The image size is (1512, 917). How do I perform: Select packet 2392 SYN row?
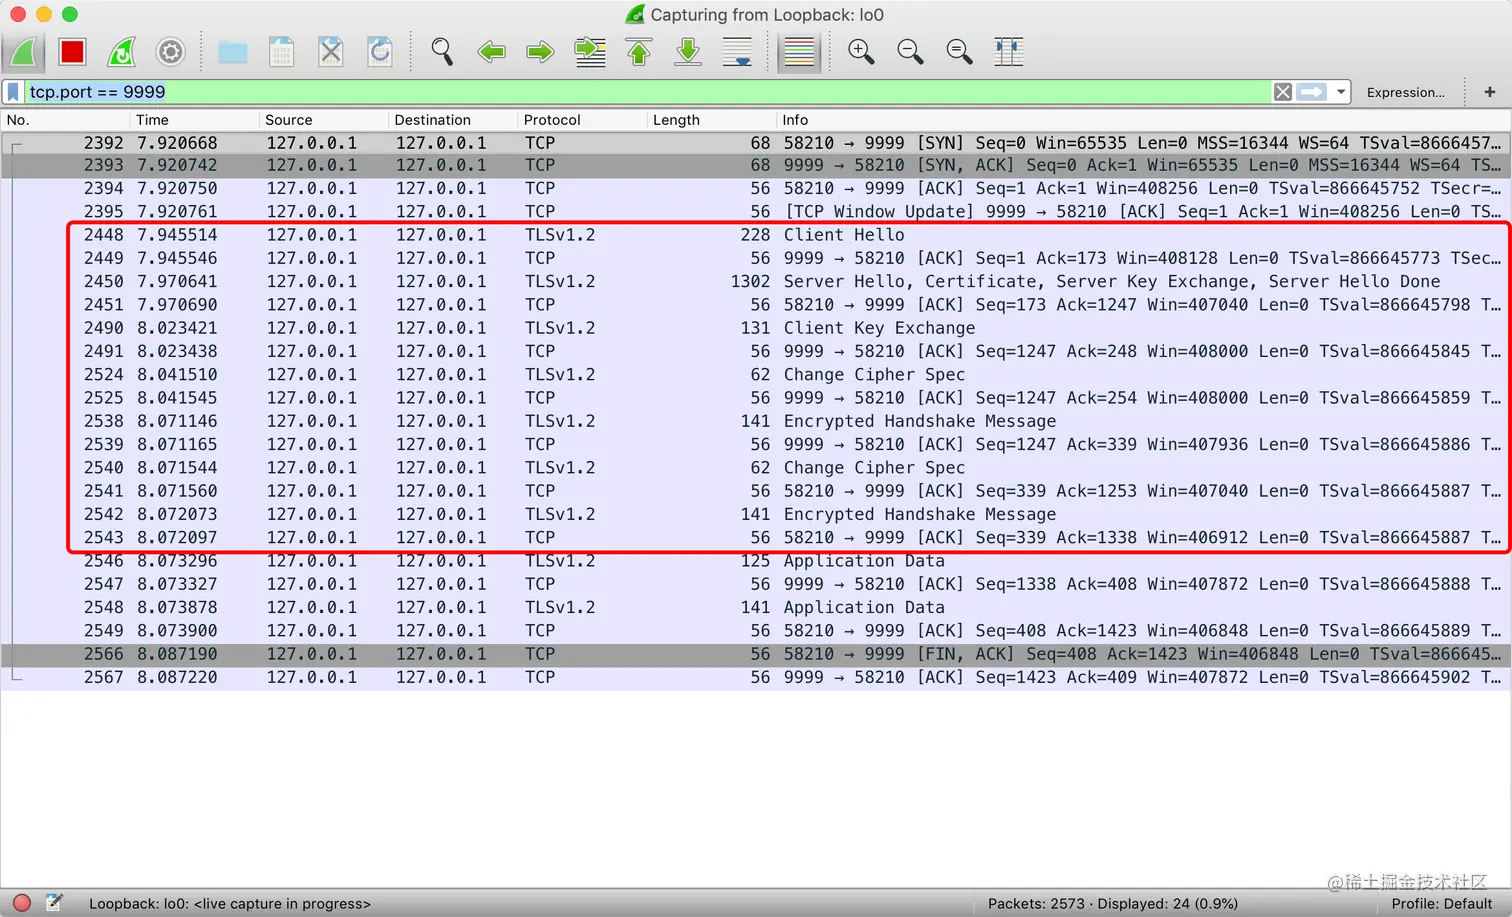point(756,143)
